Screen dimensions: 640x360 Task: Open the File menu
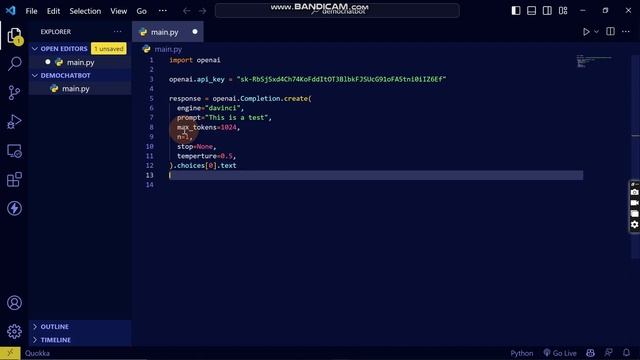pos(31,11)
